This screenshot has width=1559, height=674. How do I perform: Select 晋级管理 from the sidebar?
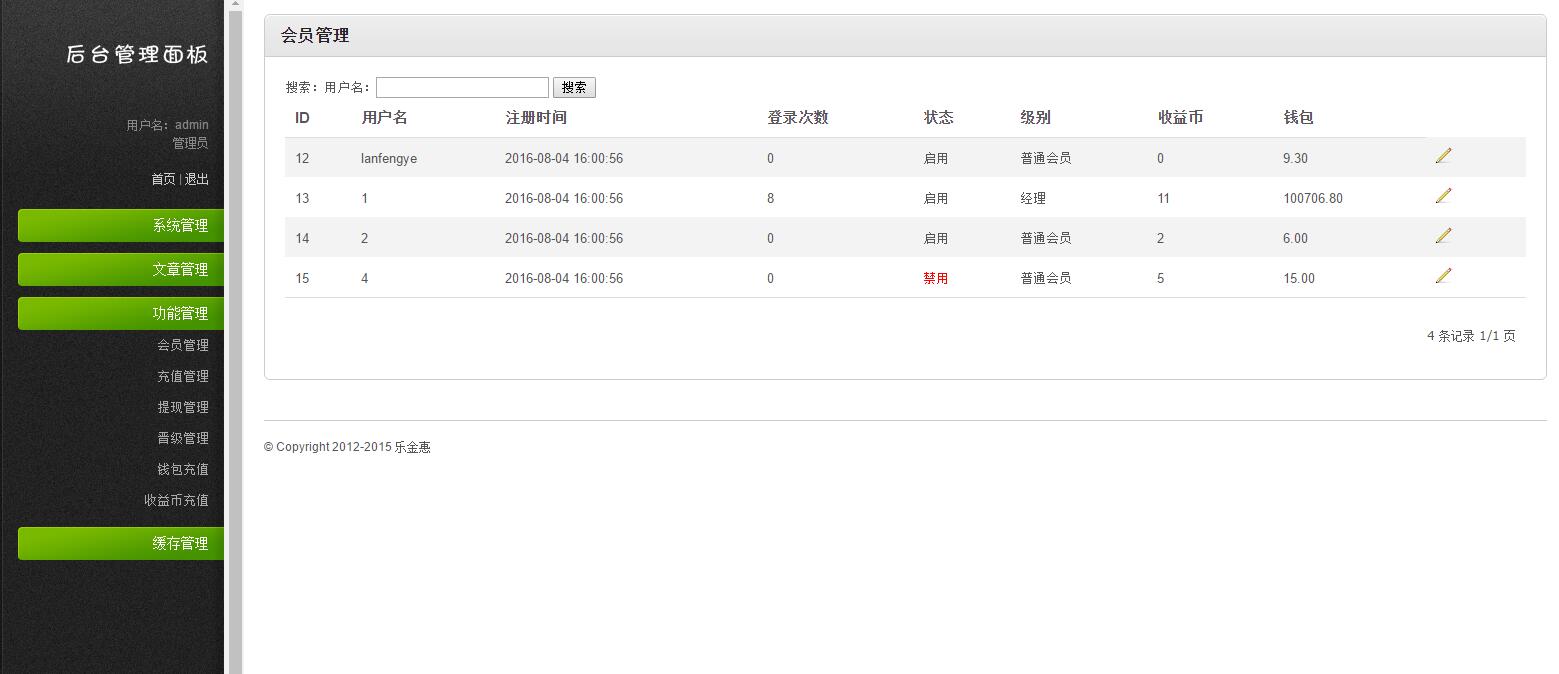183,439
